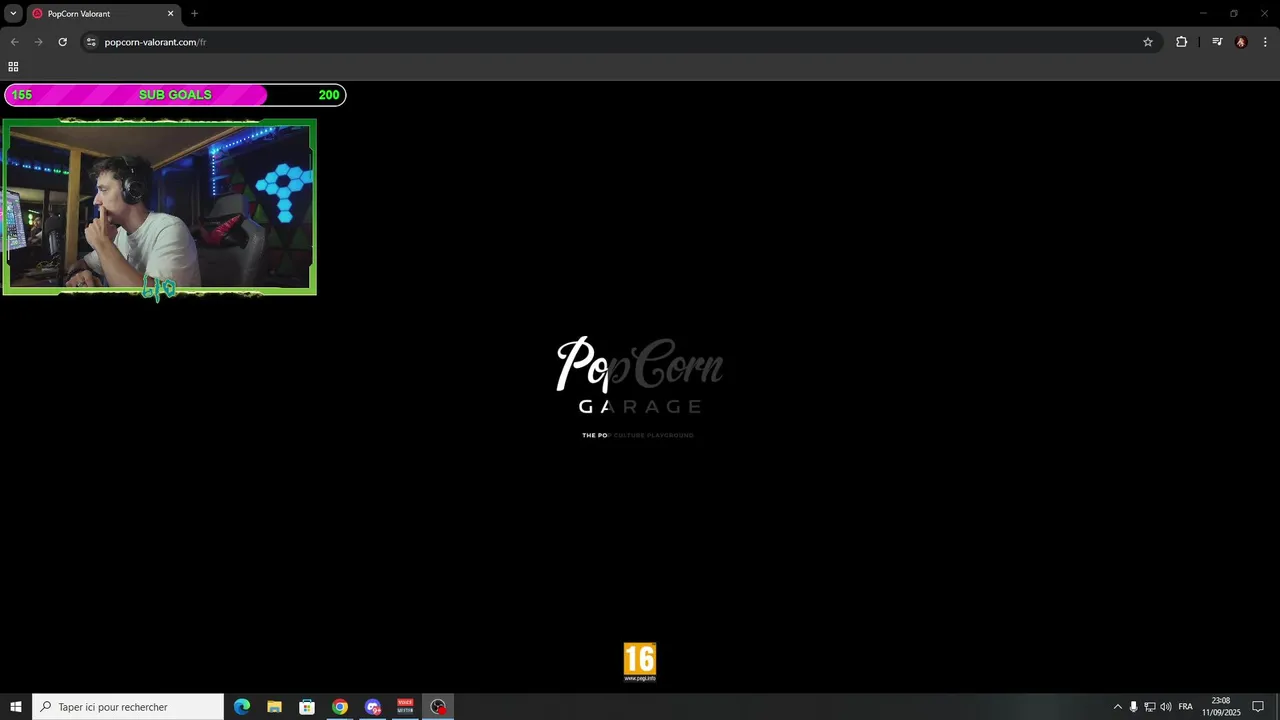Select the PopCorn Valorant tab

pyautogui.click(x=104, y=14)
